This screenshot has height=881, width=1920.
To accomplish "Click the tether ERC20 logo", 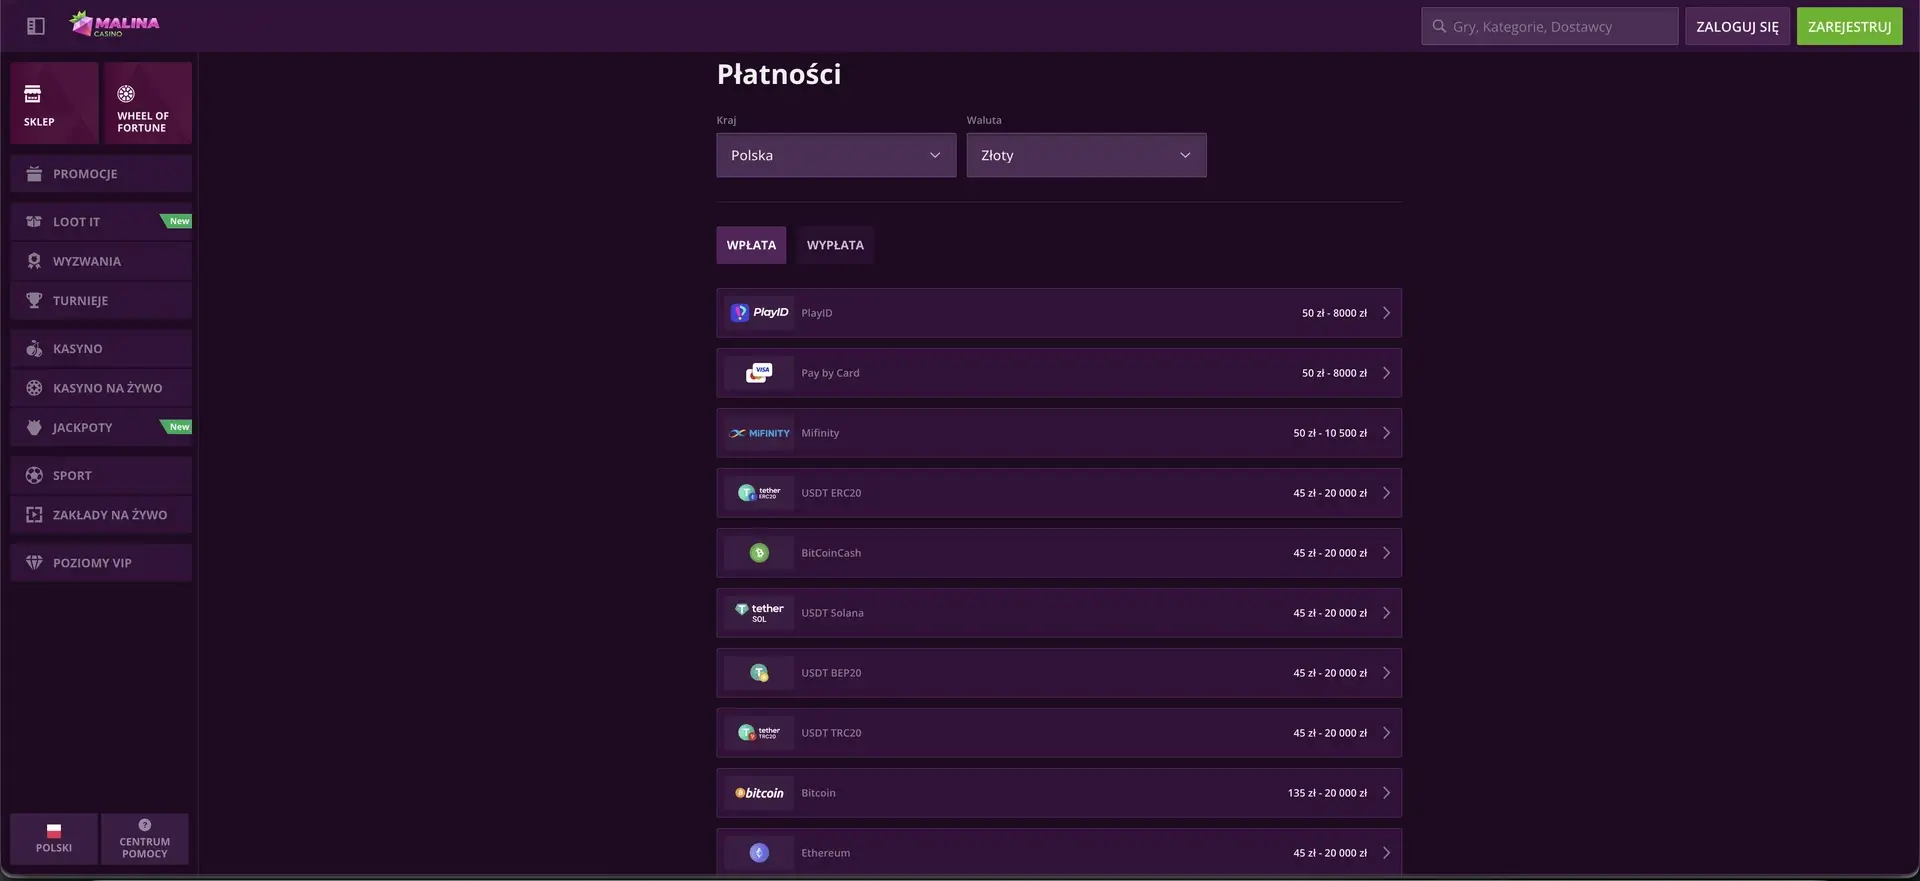I will (759, 493).
